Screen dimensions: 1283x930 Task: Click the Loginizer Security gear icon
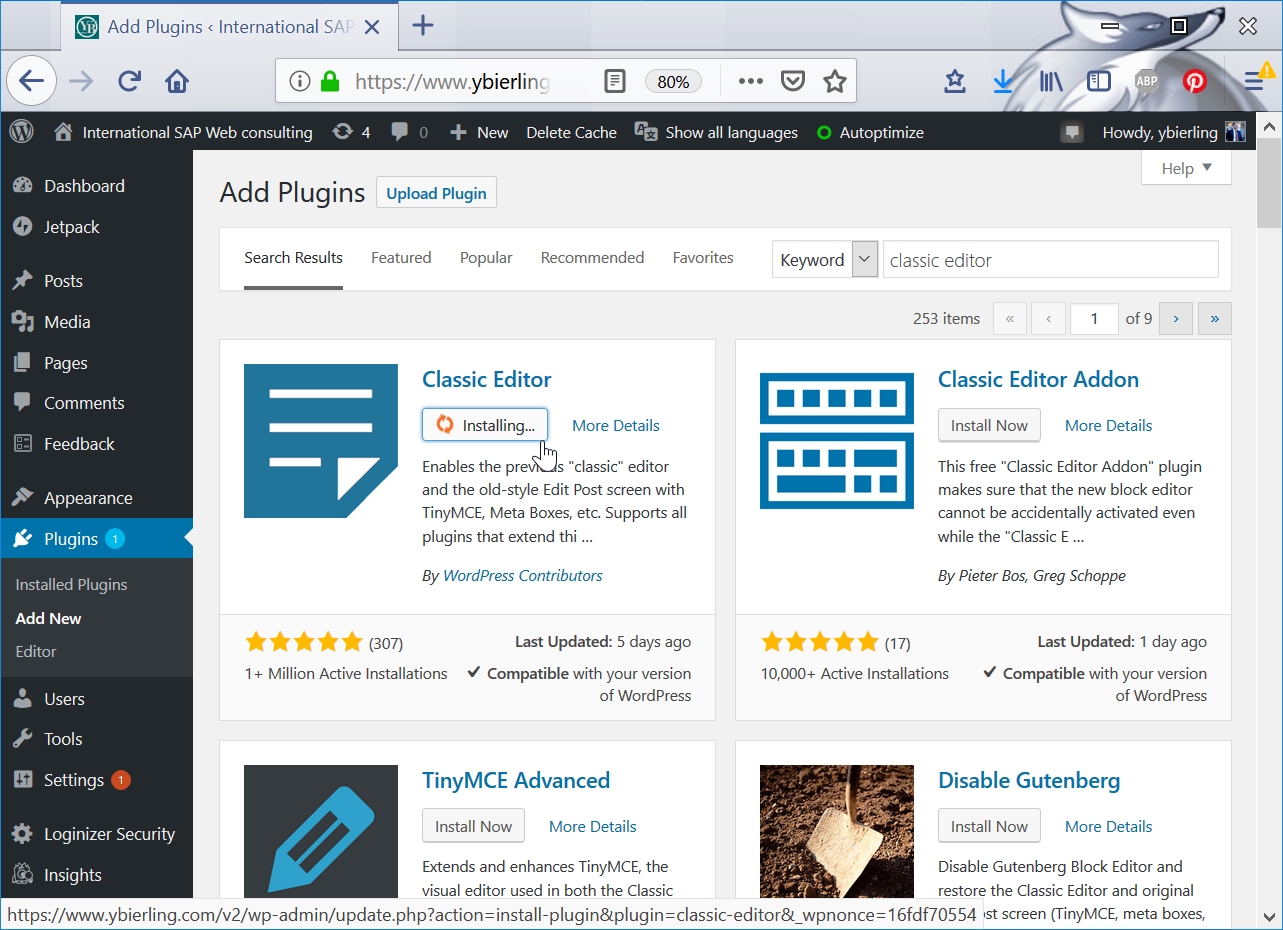(x=21, y=833)
